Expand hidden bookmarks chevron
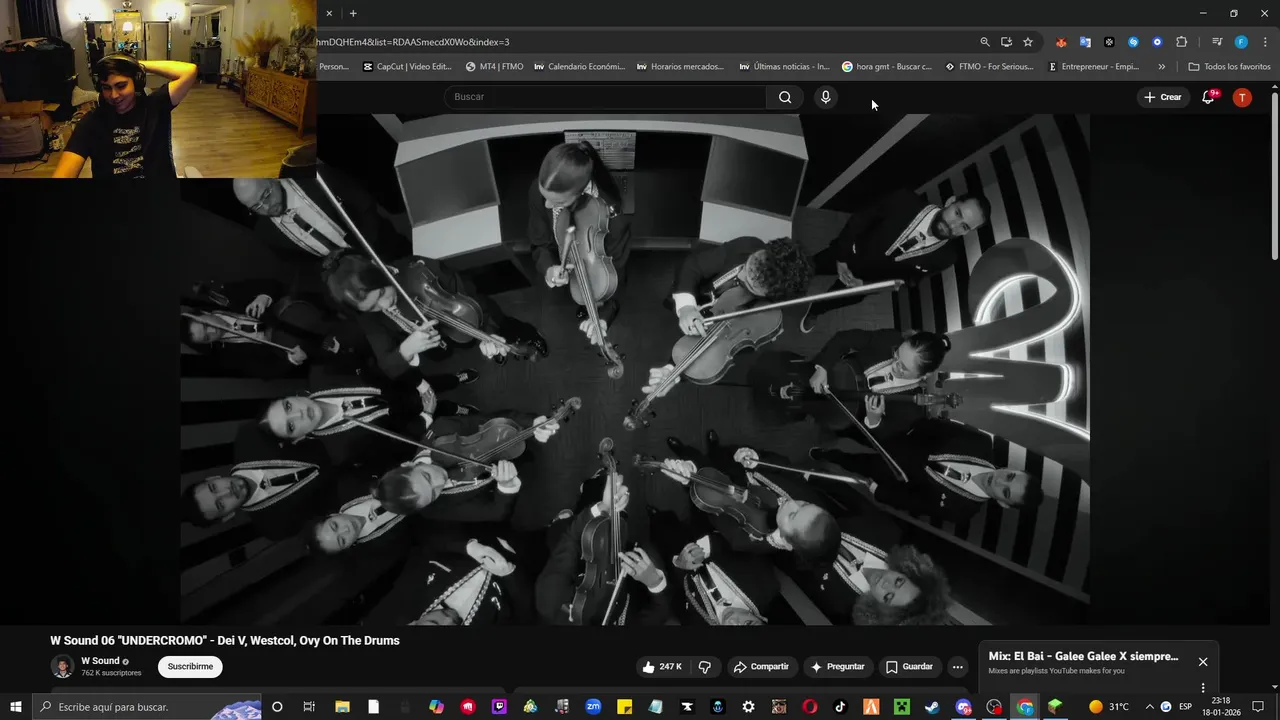The height and width of the screenshot is (720, 1280). pyautogui.click(x=1161, y=67)
